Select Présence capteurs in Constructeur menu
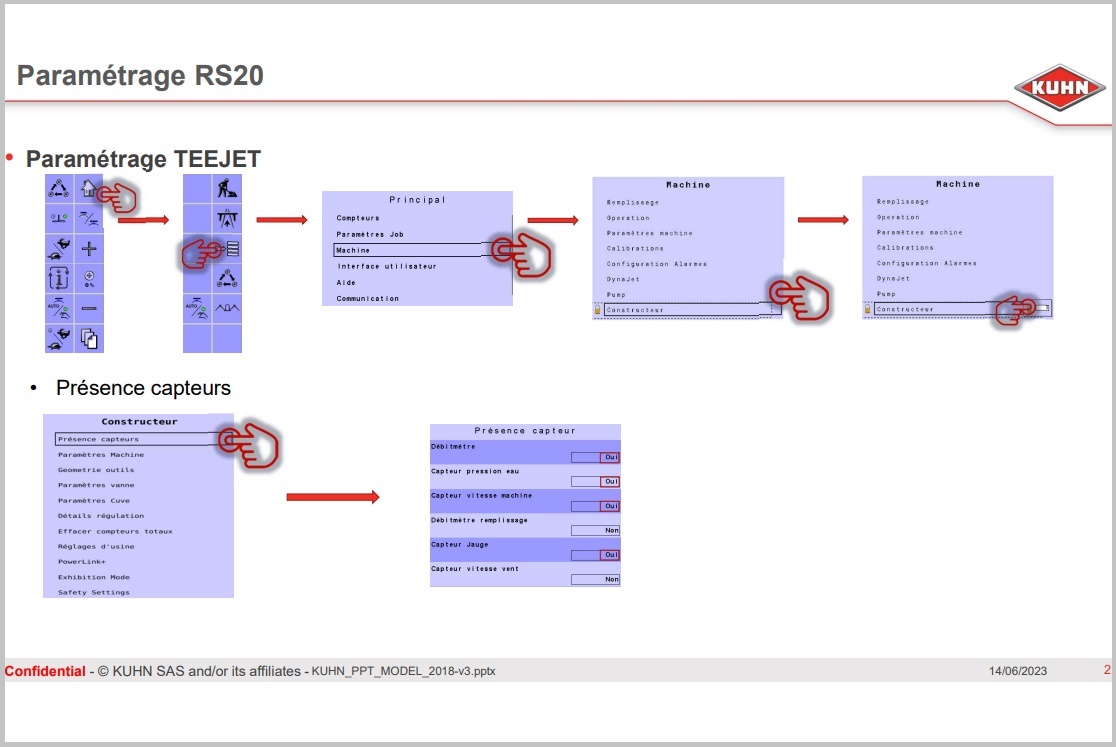 point(98,439)
